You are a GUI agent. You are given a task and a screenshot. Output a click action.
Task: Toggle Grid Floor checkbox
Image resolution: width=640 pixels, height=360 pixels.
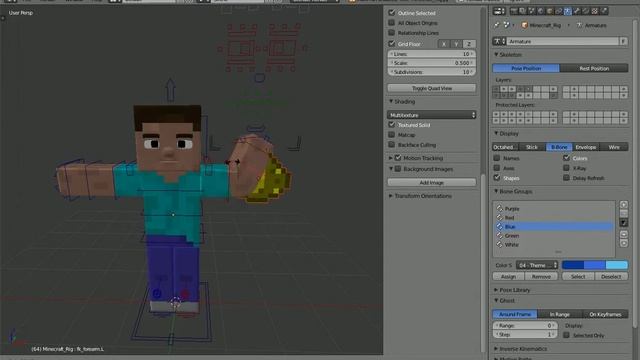pos(391,43)
